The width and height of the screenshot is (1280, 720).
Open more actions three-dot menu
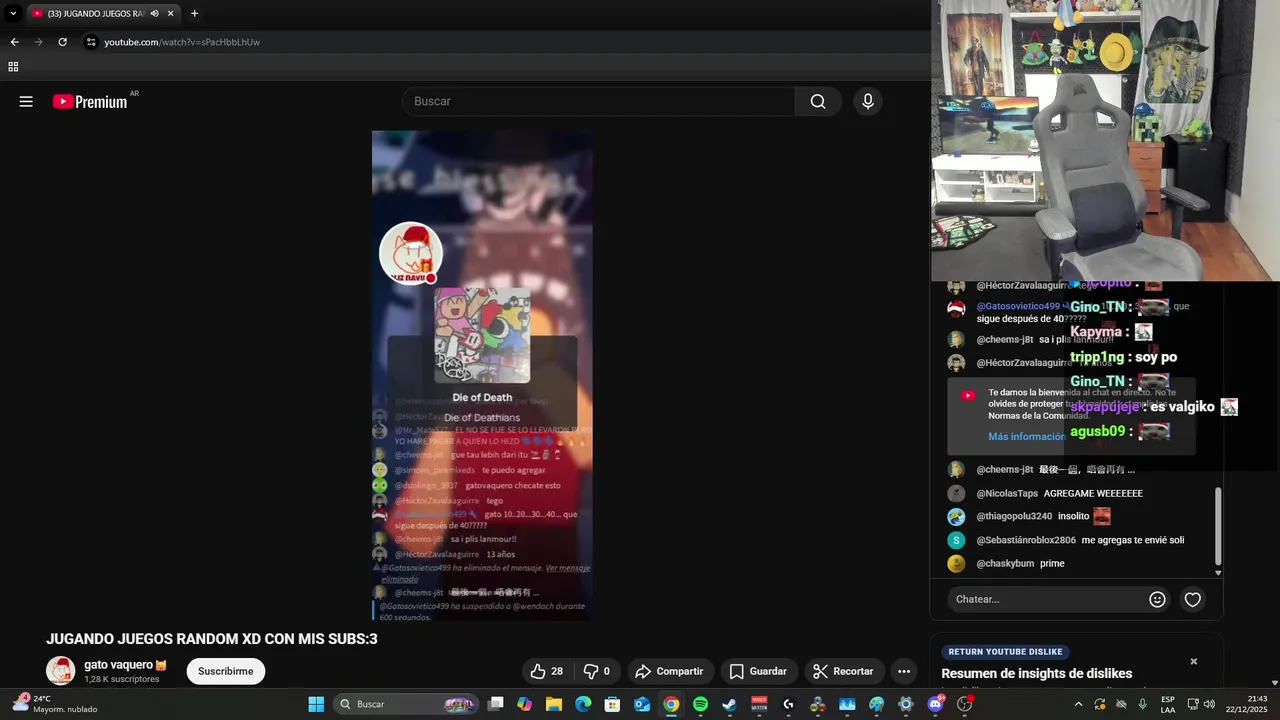[x=904, y=671]
